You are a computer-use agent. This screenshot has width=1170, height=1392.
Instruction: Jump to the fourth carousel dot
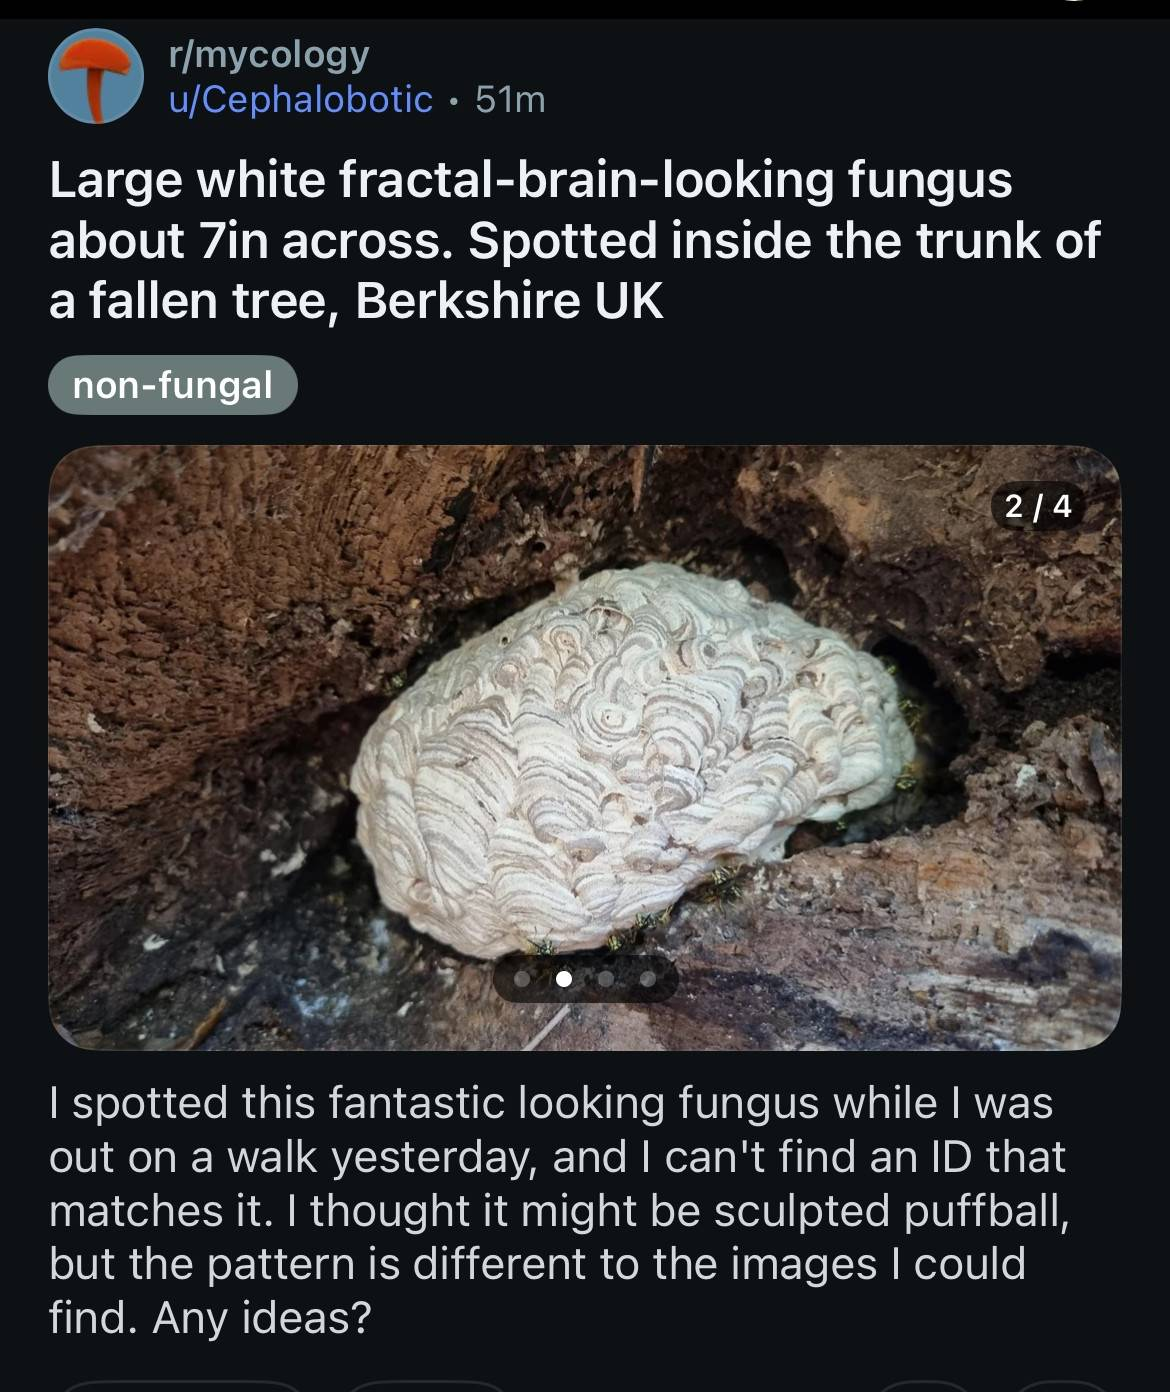pyautogui.click(x=648, y=979)
